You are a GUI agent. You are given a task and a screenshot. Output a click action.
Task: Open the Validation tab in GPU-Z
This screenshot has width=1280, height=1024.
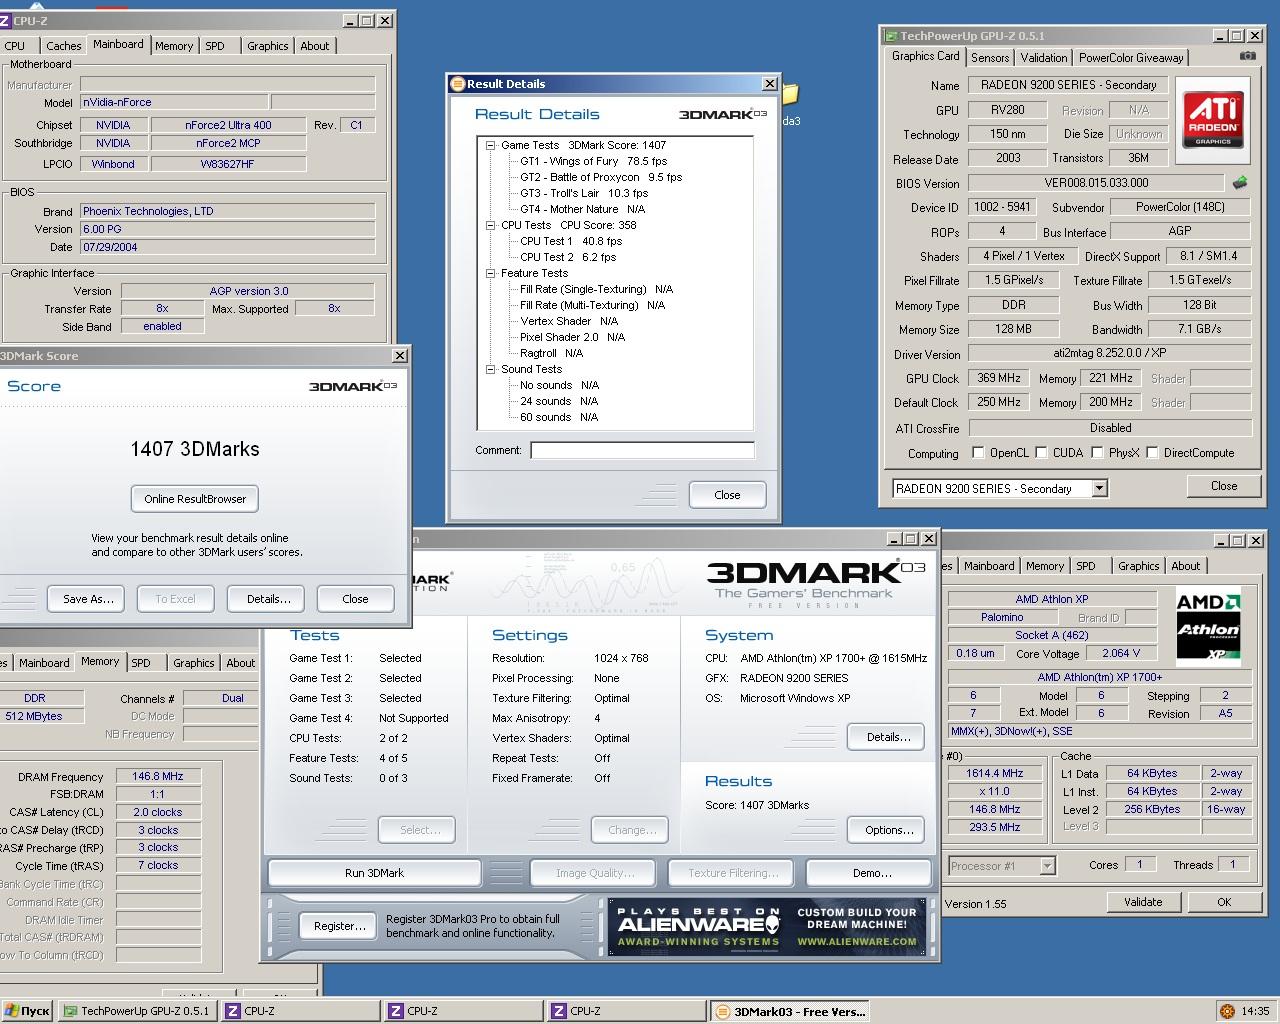pos(1044,58)
